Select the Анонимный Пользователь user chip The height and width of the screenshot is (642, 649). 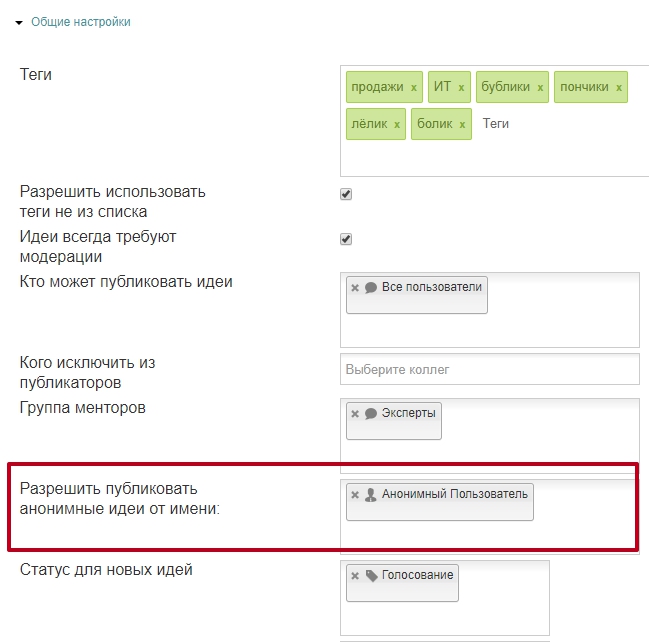440,502
